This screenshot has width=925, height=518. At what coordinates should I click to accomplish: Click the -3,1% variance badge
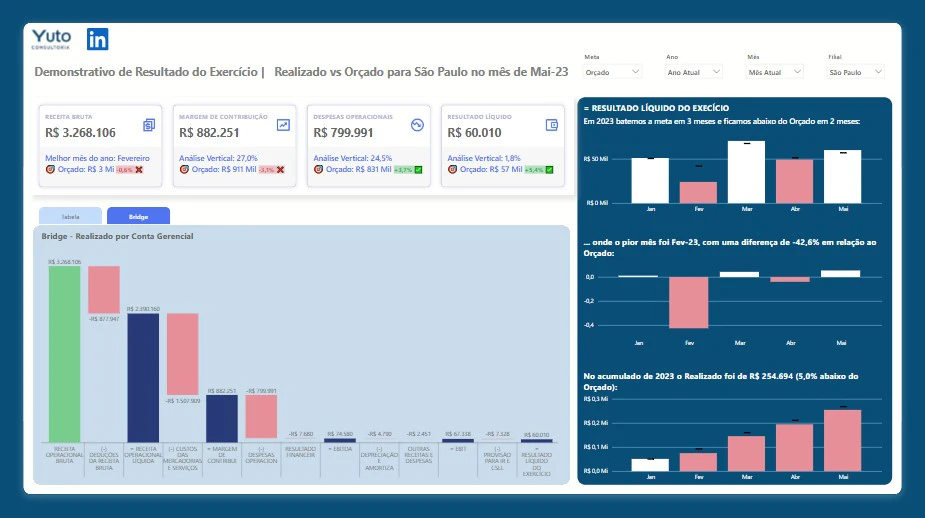[267, 170]
